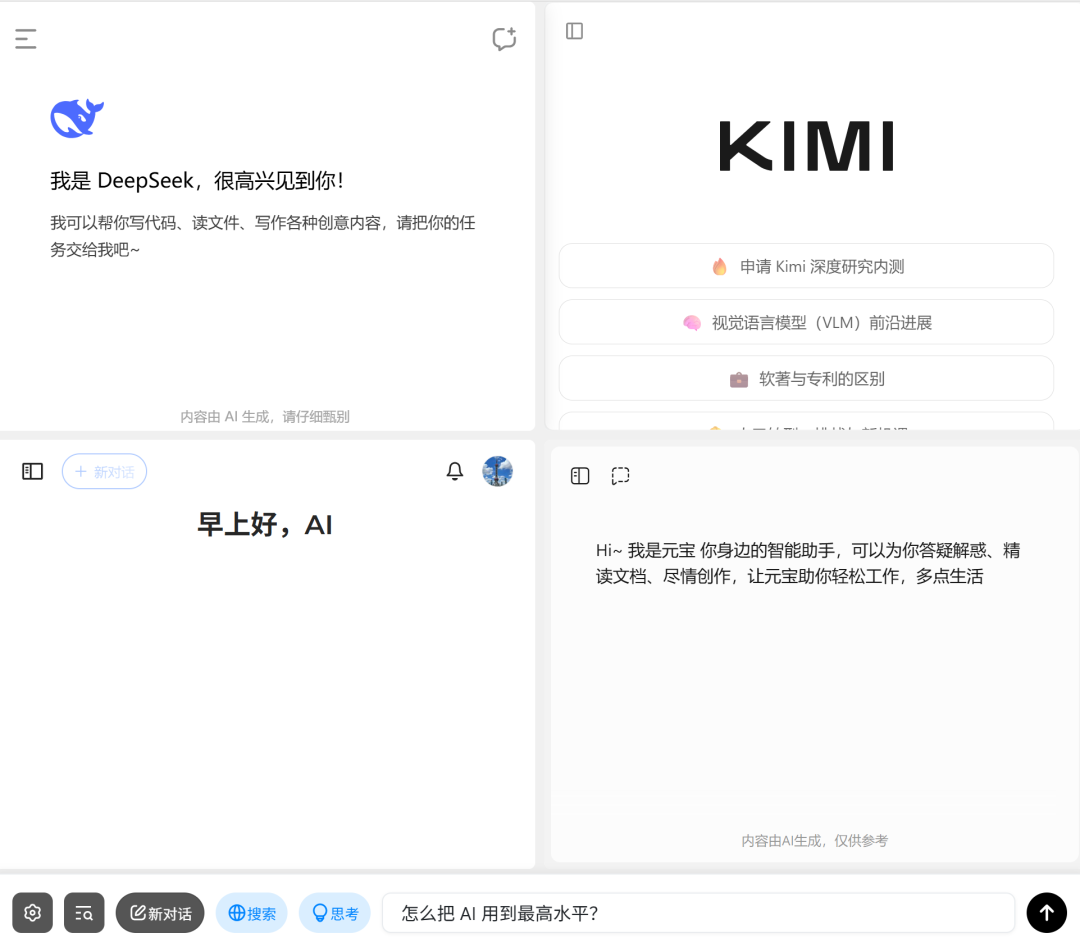Toggle 搜索 web search mode
This screenshot has width=1080, height=947.
[251, 913]
